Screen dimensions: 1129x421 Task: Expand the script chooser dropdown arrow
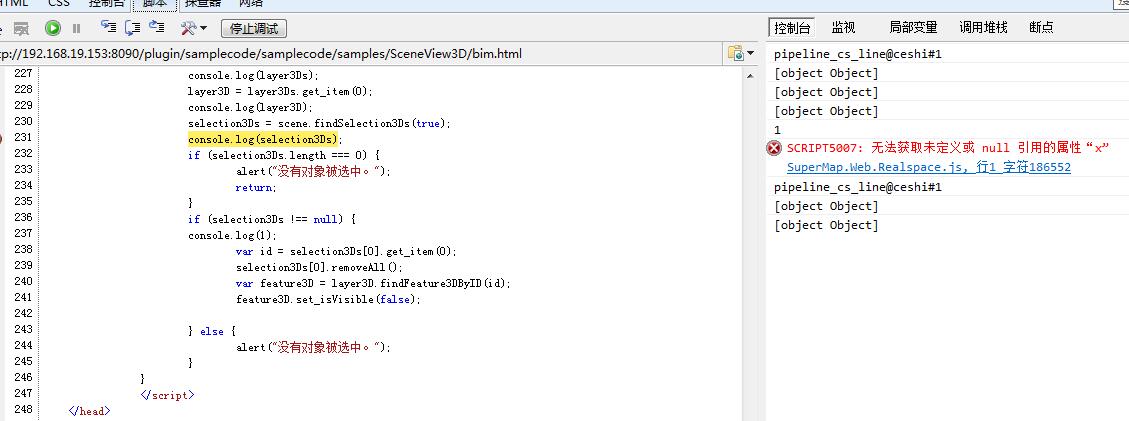coord(750,53)
